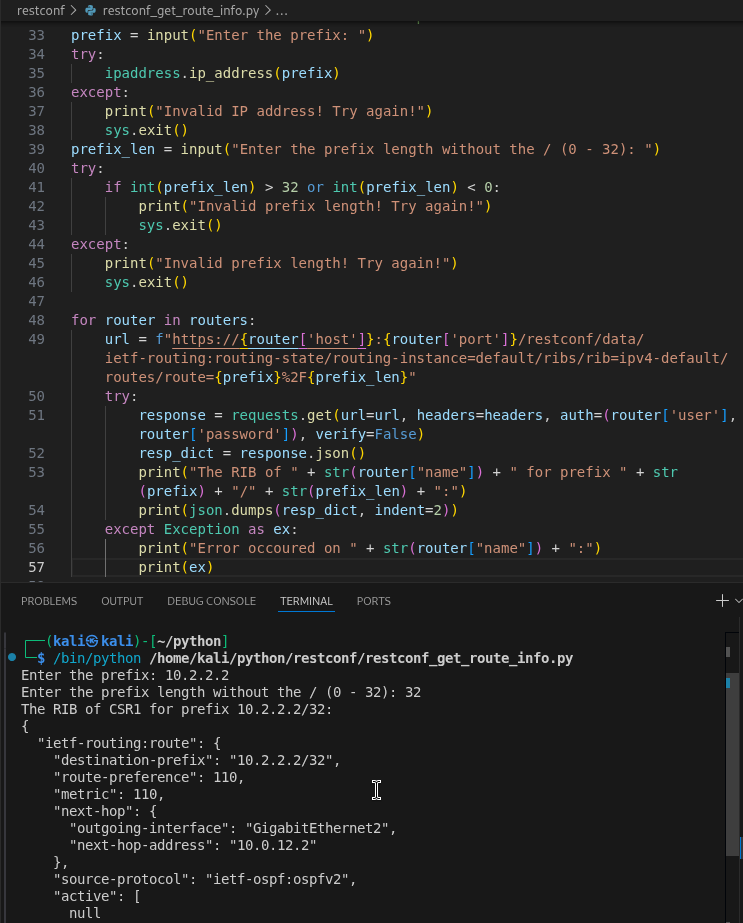Click the new terminal plus icon

point(722,600)
